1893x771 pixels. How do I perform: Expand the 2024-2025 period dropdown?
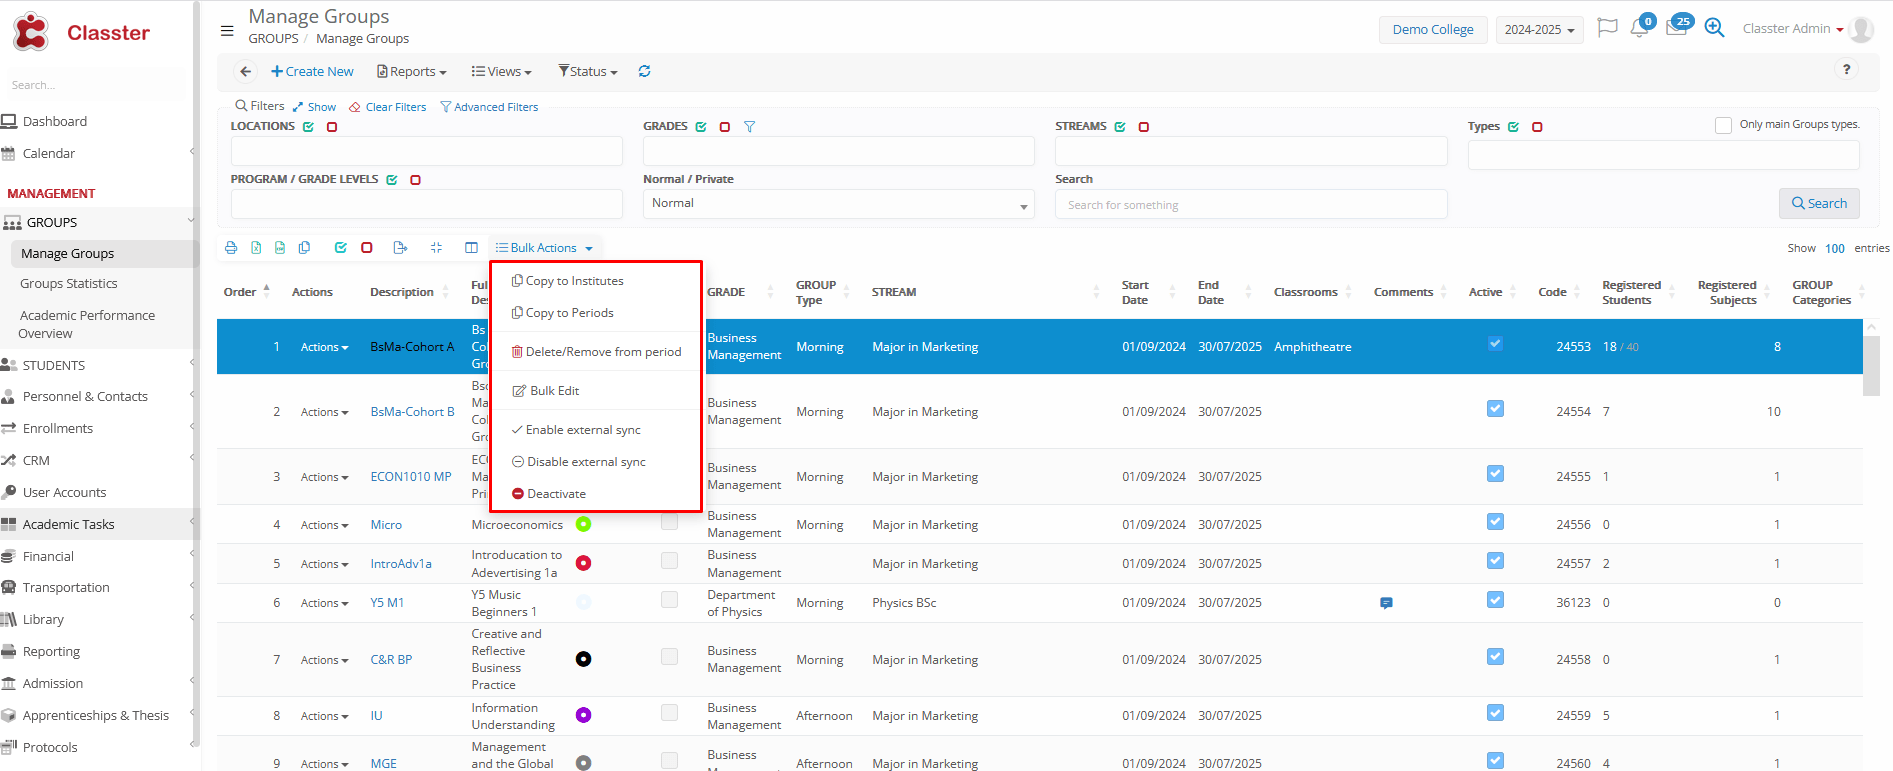(1538, 30)
